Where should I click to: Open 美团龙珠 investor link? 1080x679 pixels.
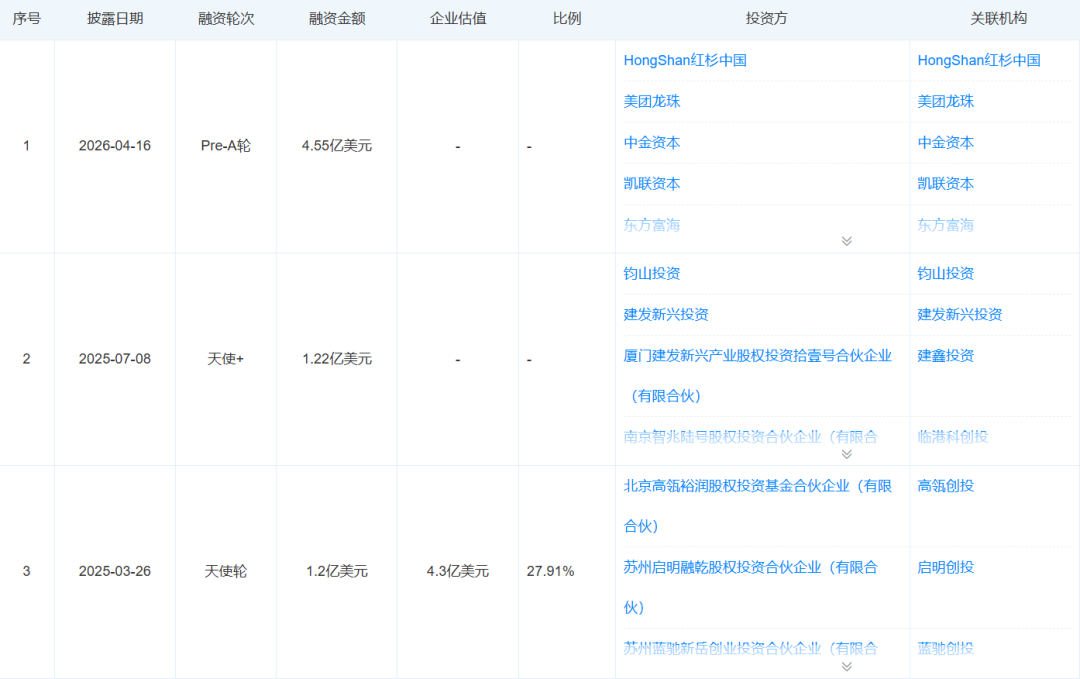652,102
